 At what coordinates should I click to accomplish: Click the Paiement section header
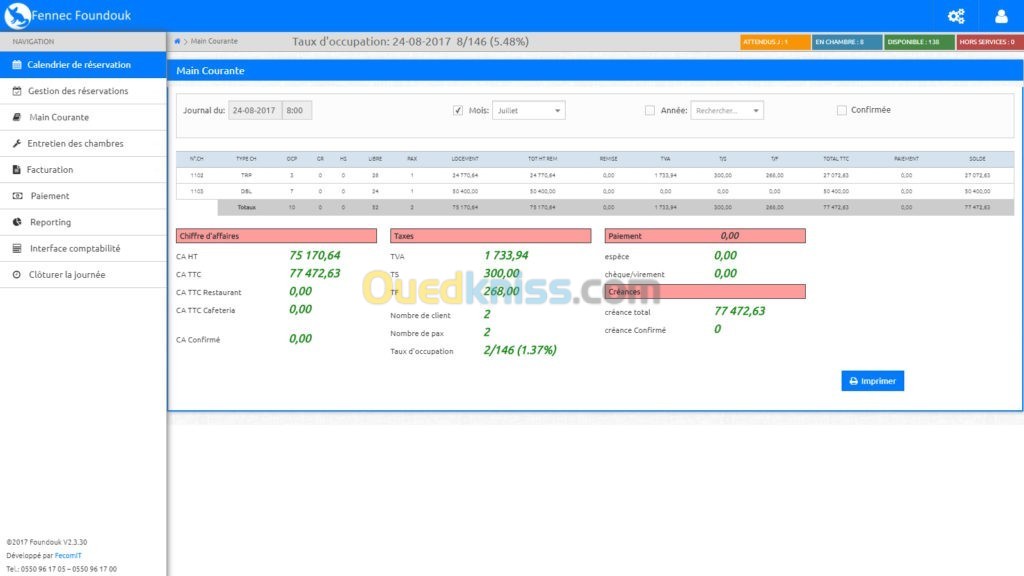pos(705,236)
